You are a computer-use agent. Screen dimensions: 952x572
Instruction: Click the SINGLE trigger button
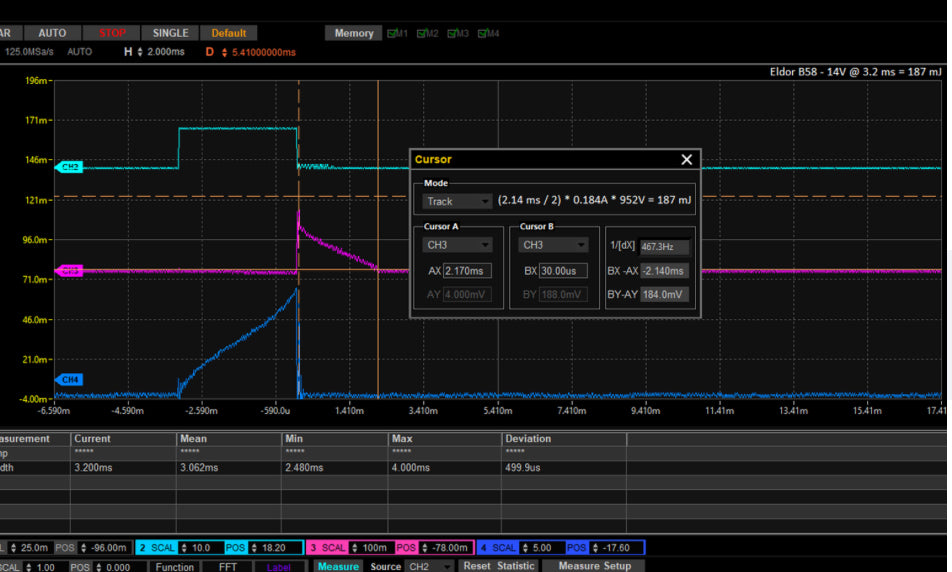[x=170, y=33]
